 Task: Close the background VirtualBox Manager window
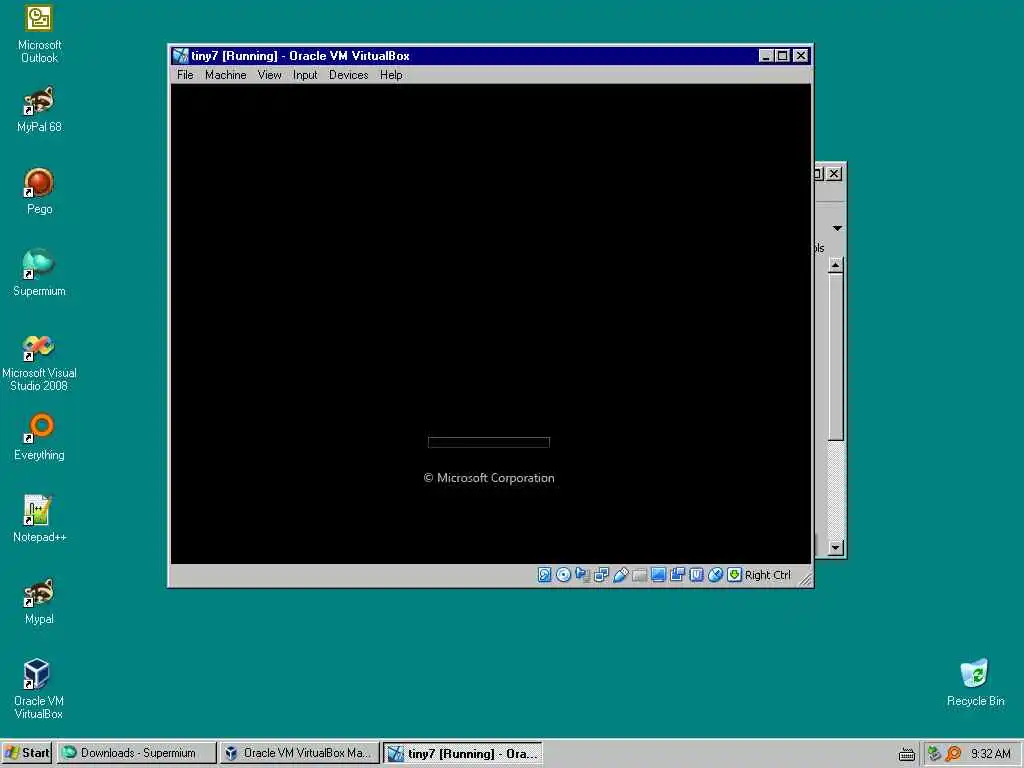[834, 174]
